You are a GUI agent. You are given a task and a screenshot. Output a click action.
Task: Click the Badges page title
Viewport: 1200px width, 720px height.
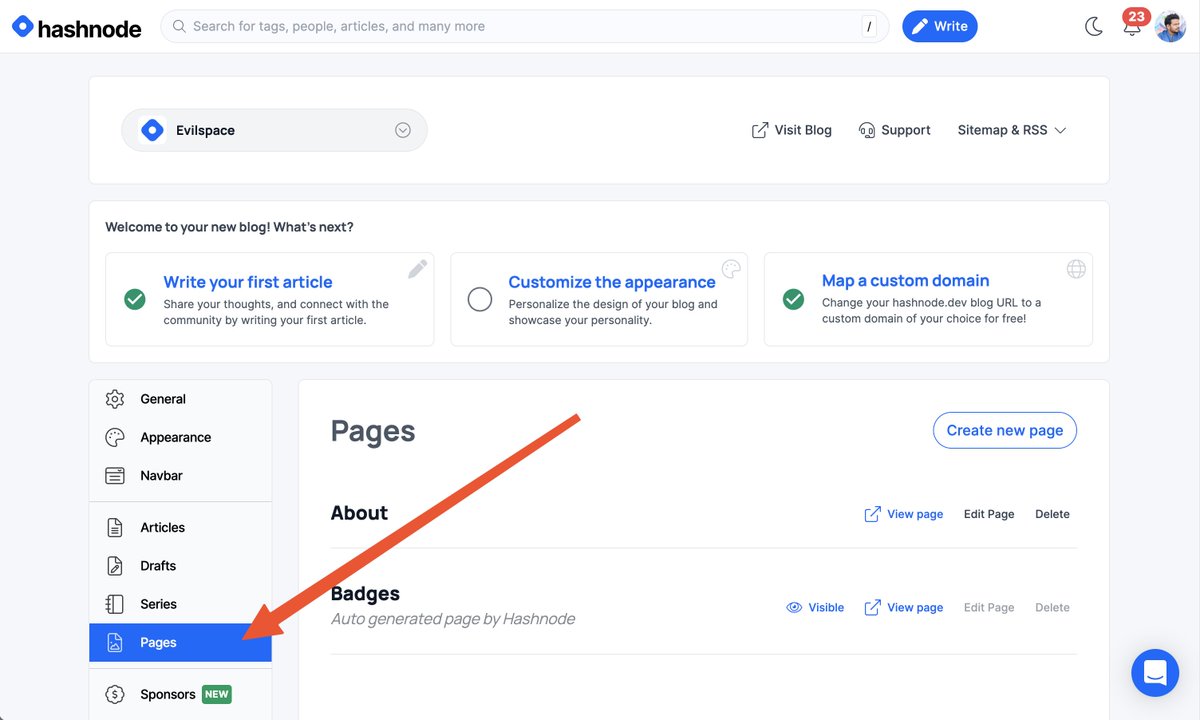click(365, 594)
